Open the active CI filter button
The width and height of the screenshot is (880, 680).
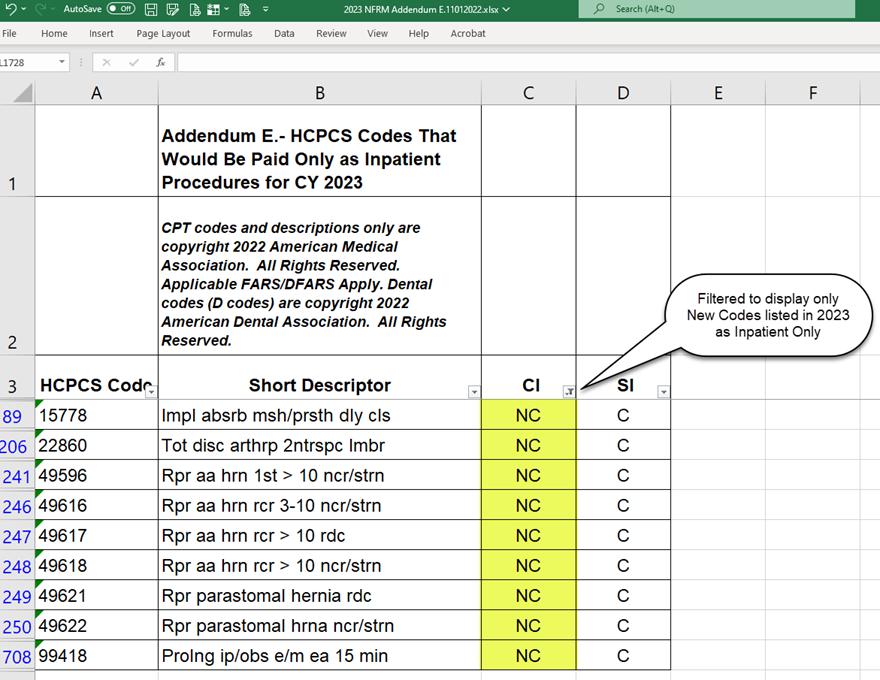point(569,392)
